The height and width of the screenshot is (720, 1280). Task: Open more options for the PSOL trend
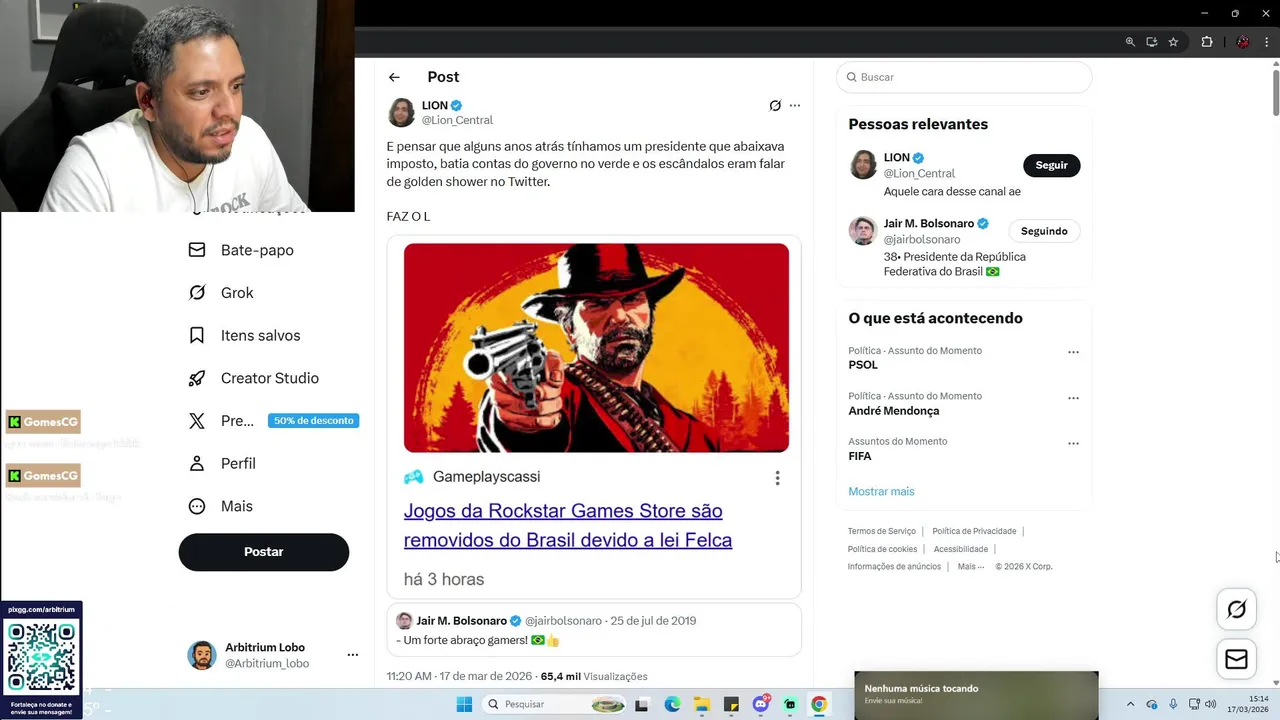[1073, 352]
